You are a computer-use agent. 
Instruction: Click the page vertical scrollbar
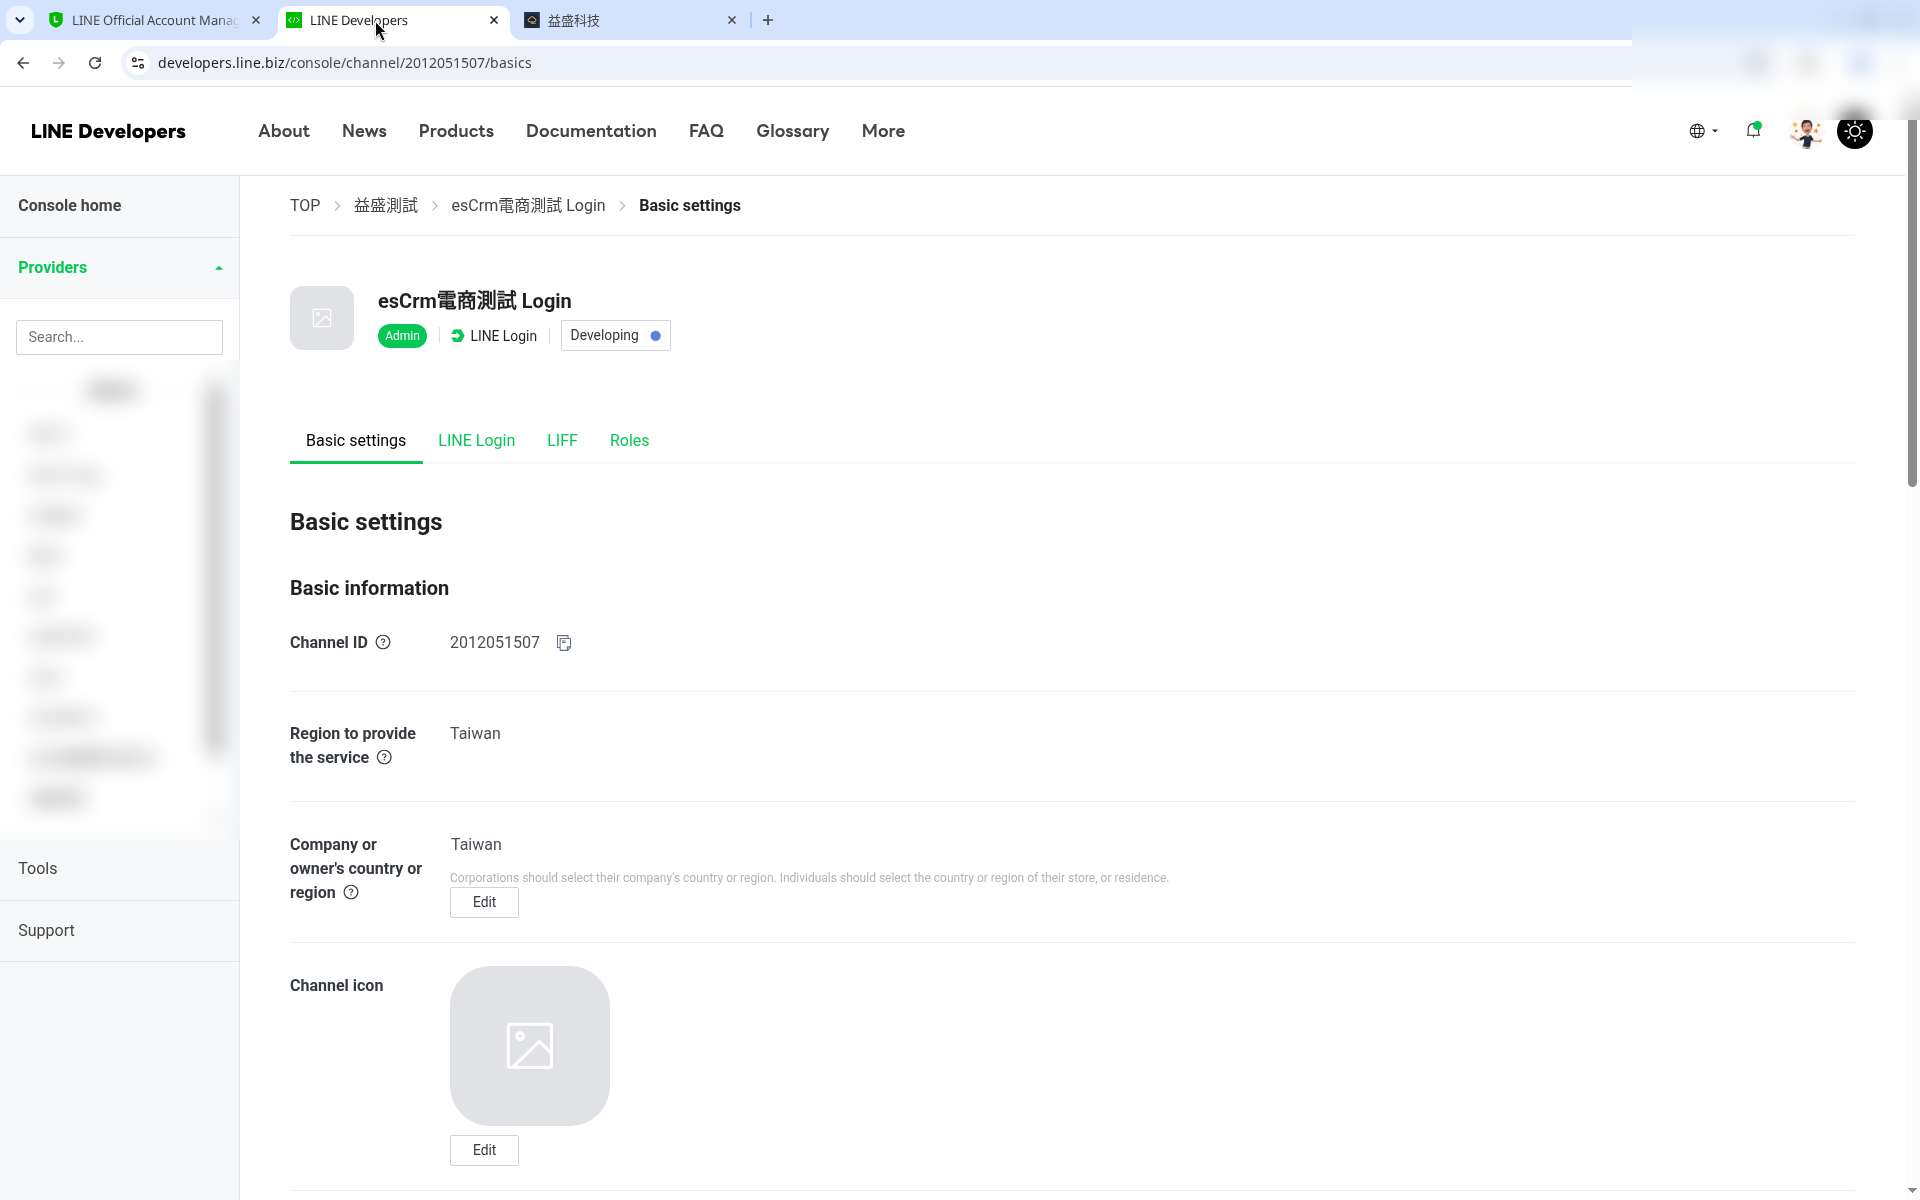pyautogui.click(x=1912, y=304)
